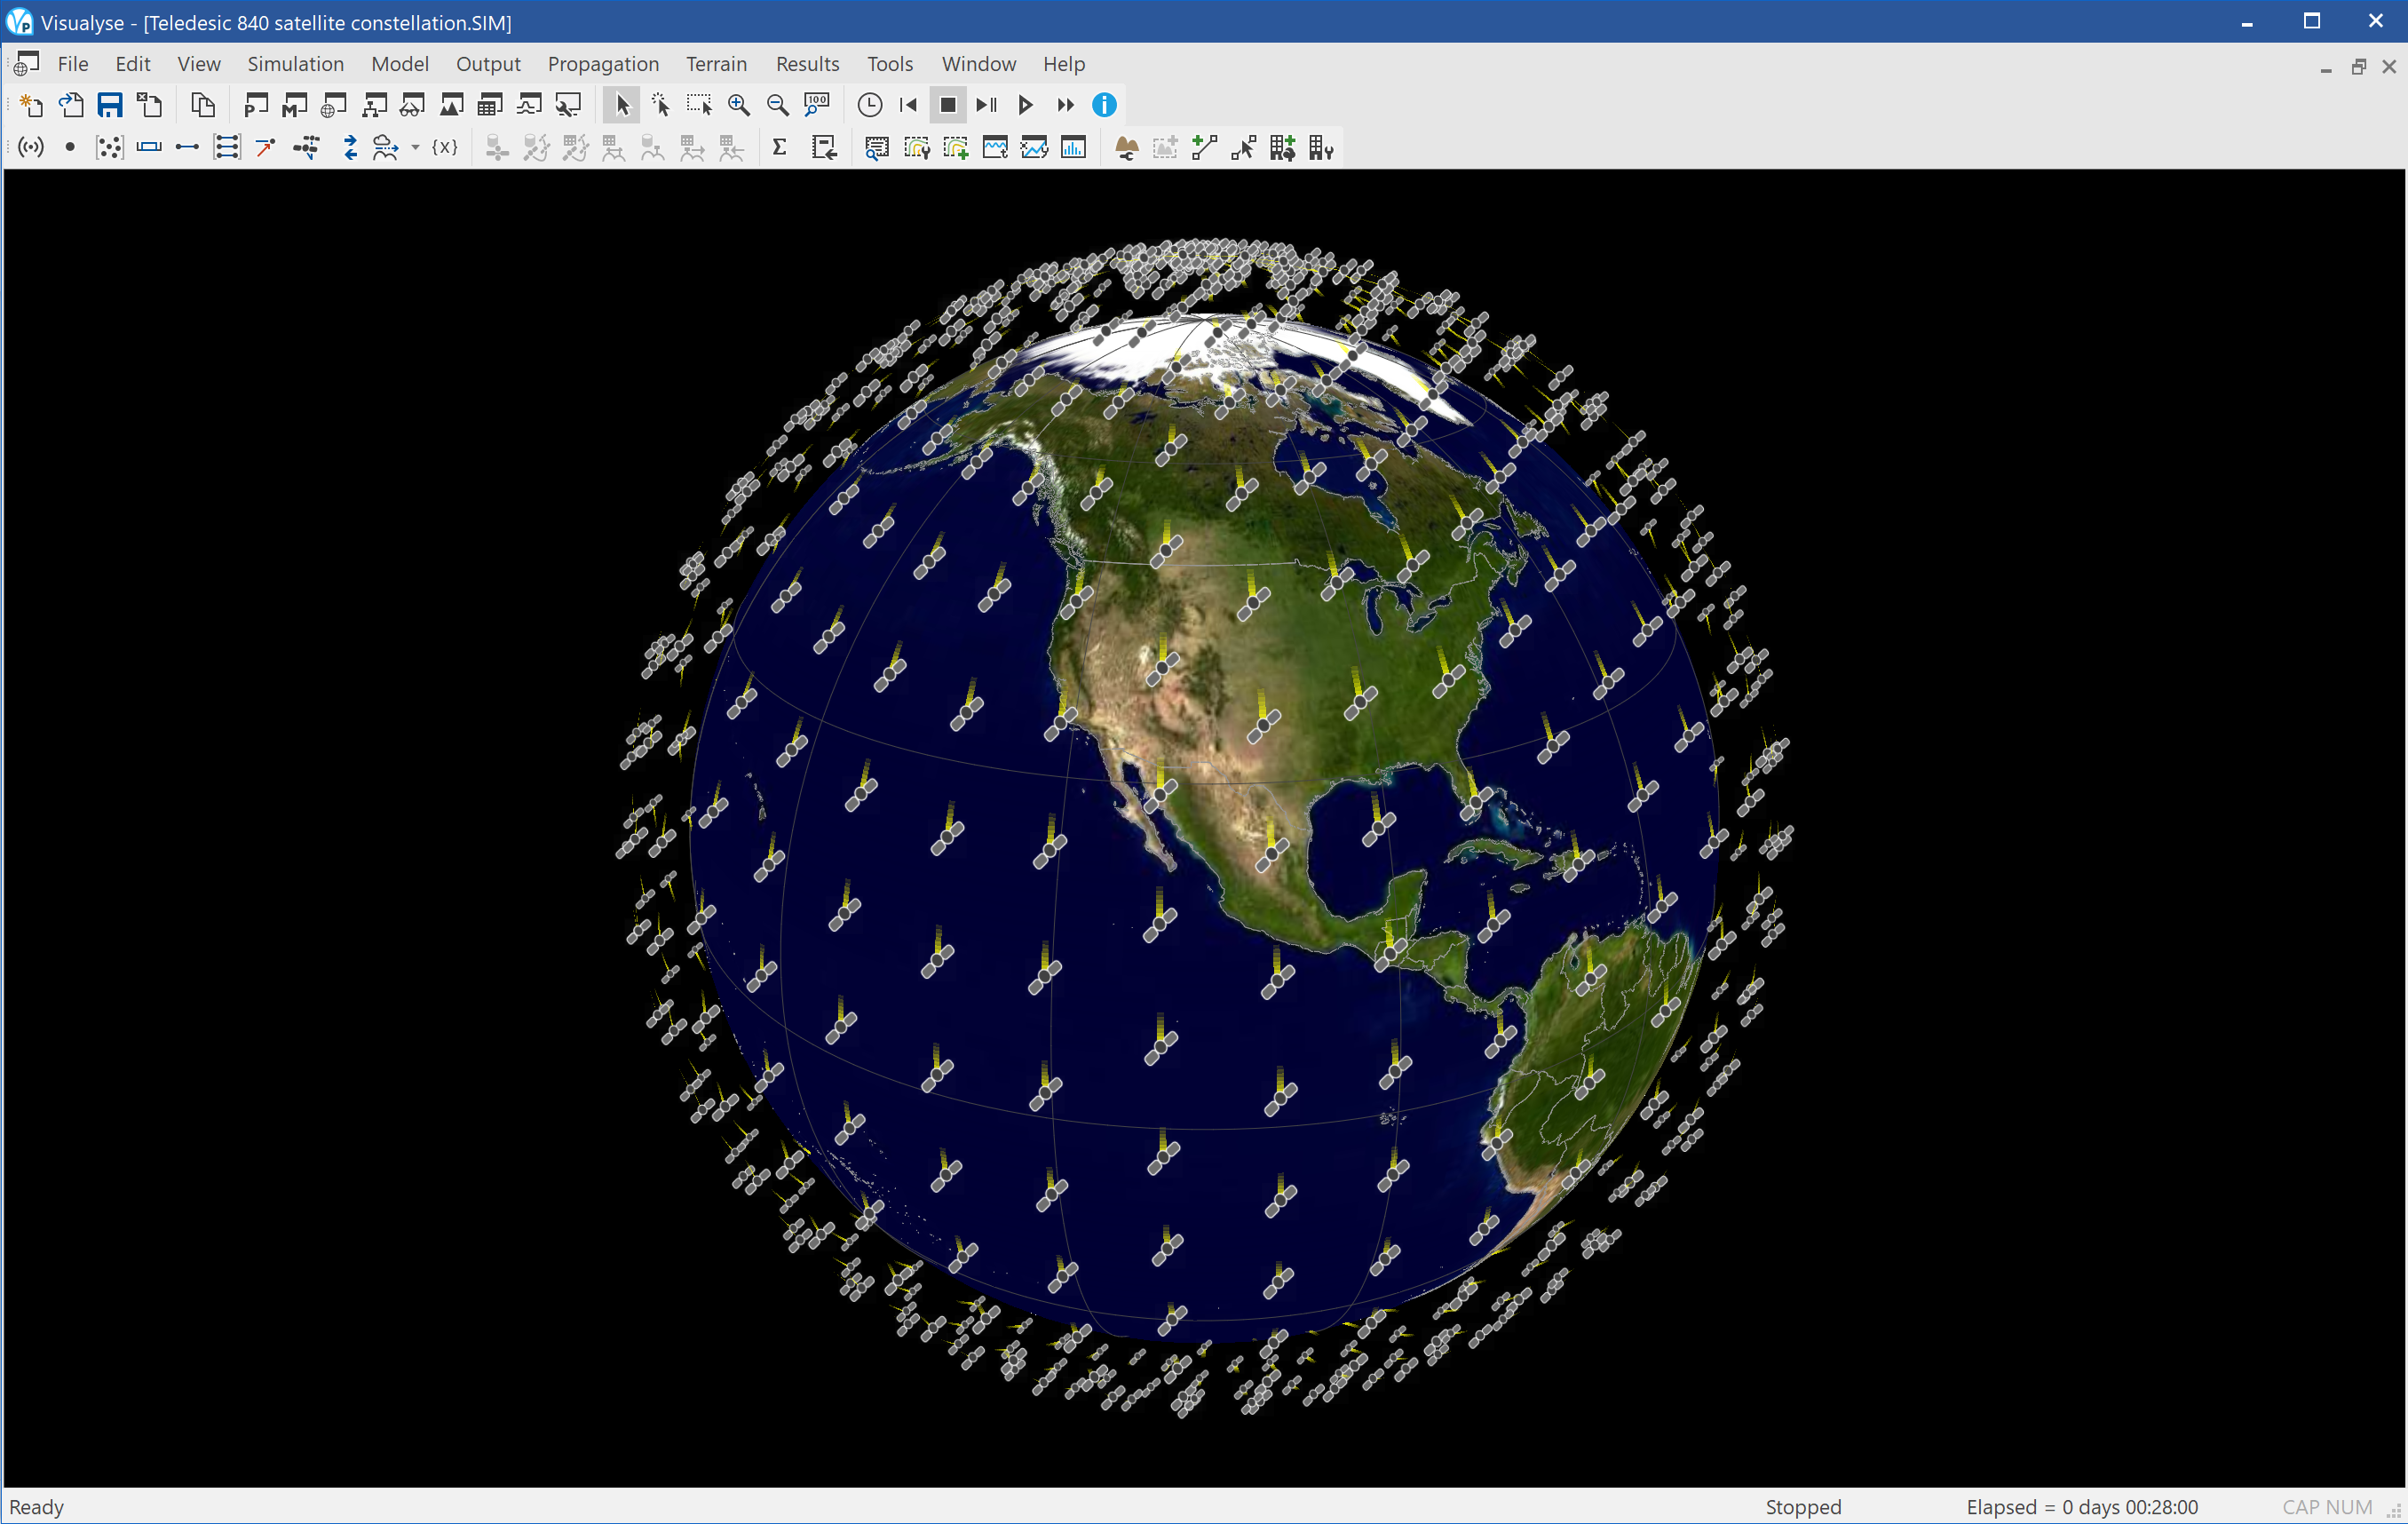Image resolution: width=2408 pixels, height=1524 pixels.
Task: Click the satellite constellation icon
Action: pyautogui.click(x=306, y=148)
